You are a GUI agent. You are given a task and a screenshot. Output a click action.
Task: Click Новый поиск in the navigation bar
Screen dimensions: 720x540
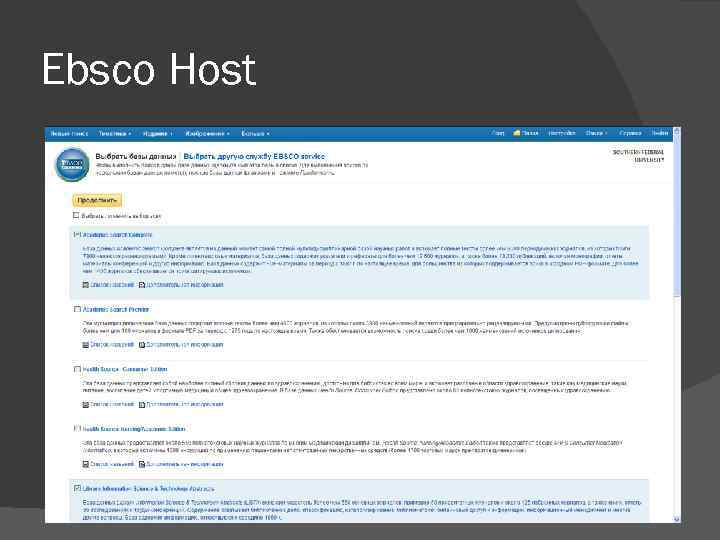pyautogui.click(x=69, y=134)
